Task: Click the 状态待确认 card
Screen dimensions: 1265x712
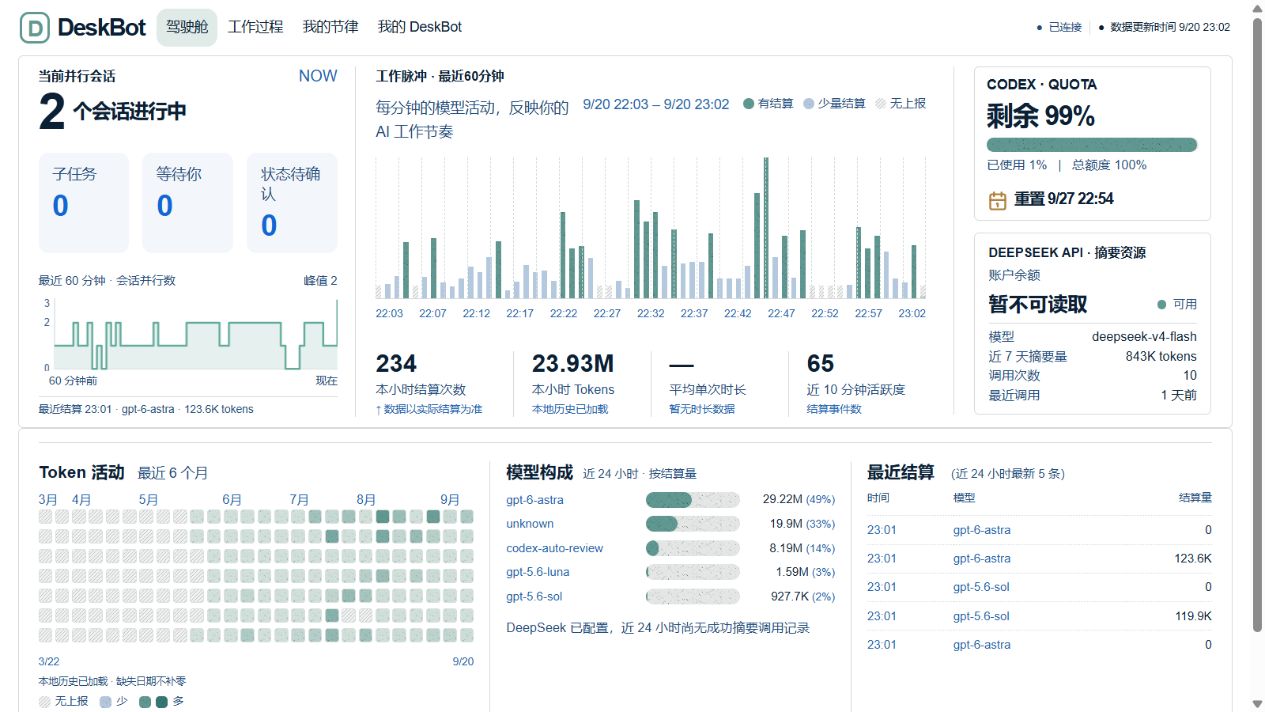Action: pyautogui.click(x=292, y=202)
